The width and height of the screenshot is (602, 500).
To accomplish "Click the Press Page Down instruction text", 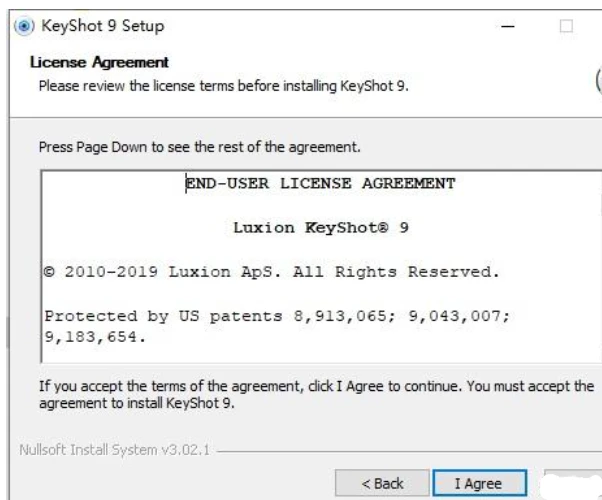I will pos(200,147).
